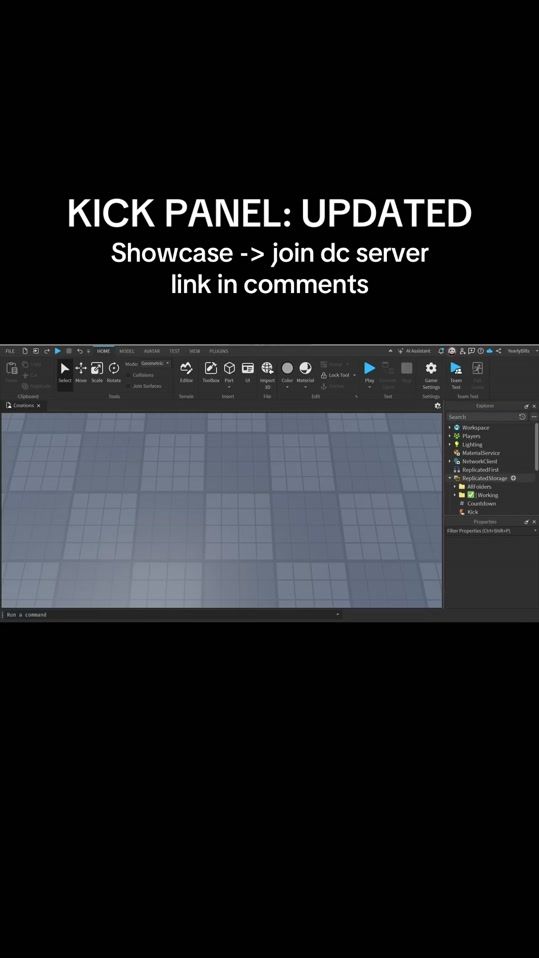Click the quick-access Play triangle at top
539x958 pixels.
[57, 351]
